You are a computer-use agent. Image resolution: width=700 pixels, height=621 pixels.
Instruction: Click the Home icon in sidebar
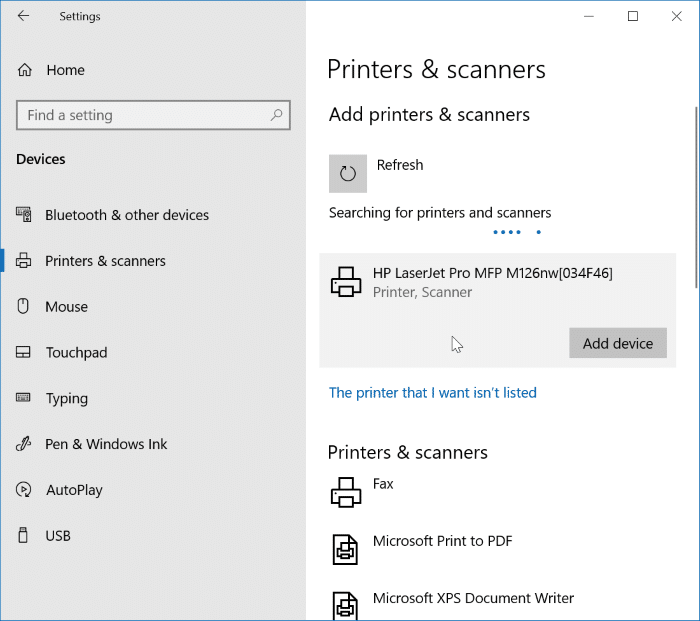[25, 70]
